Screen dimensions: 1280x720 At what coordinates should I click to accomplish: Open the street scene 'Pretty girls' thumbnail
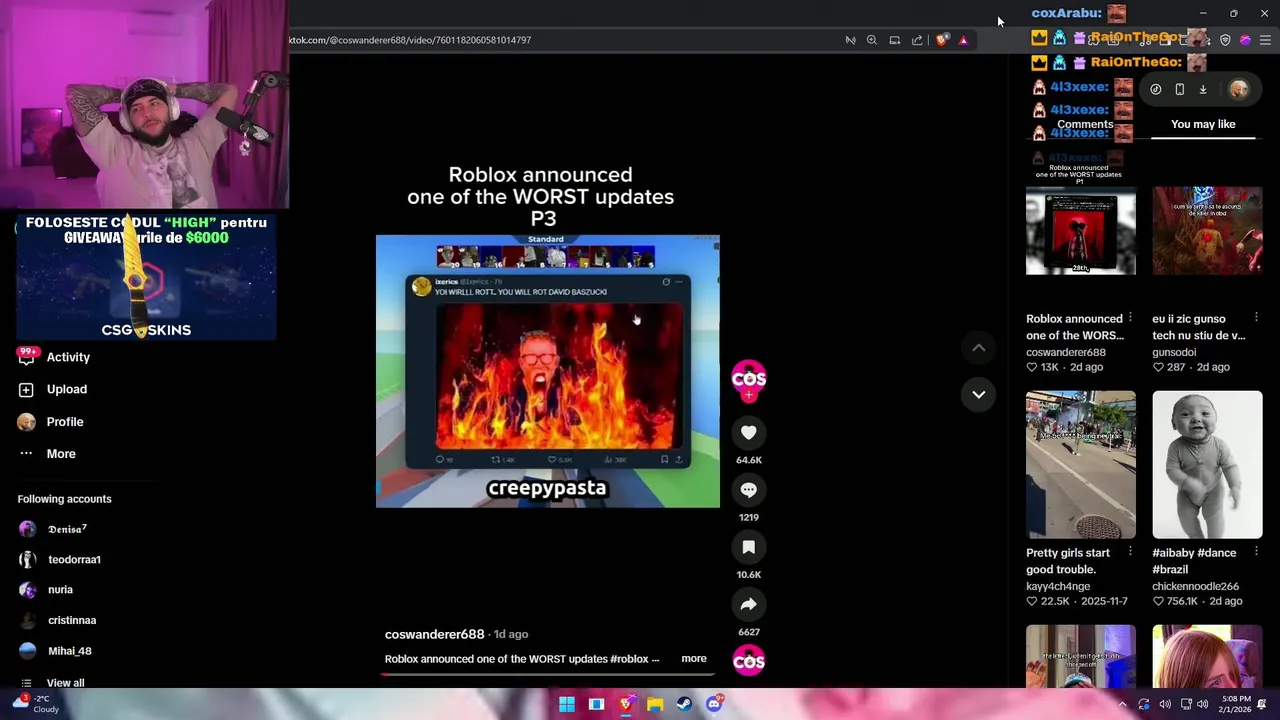point(1080,465)
